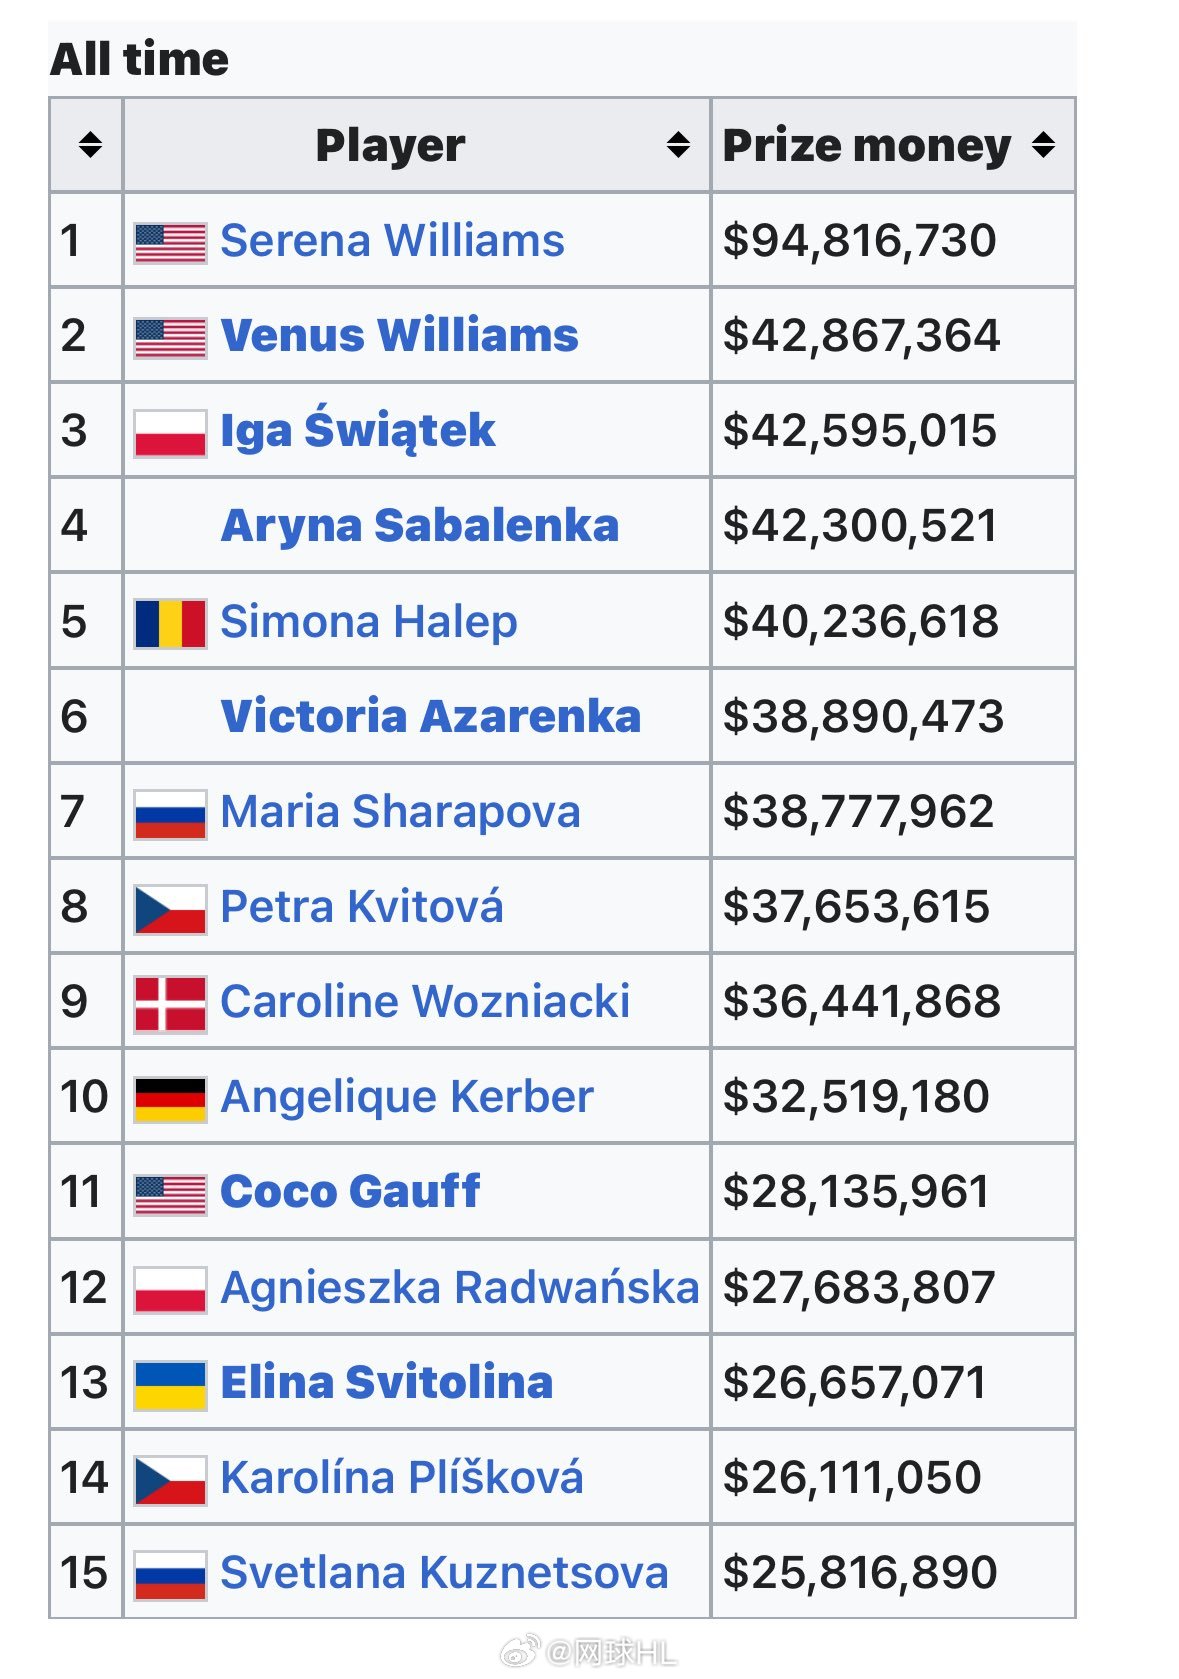Open Venus Williams player link

point(399,336)
